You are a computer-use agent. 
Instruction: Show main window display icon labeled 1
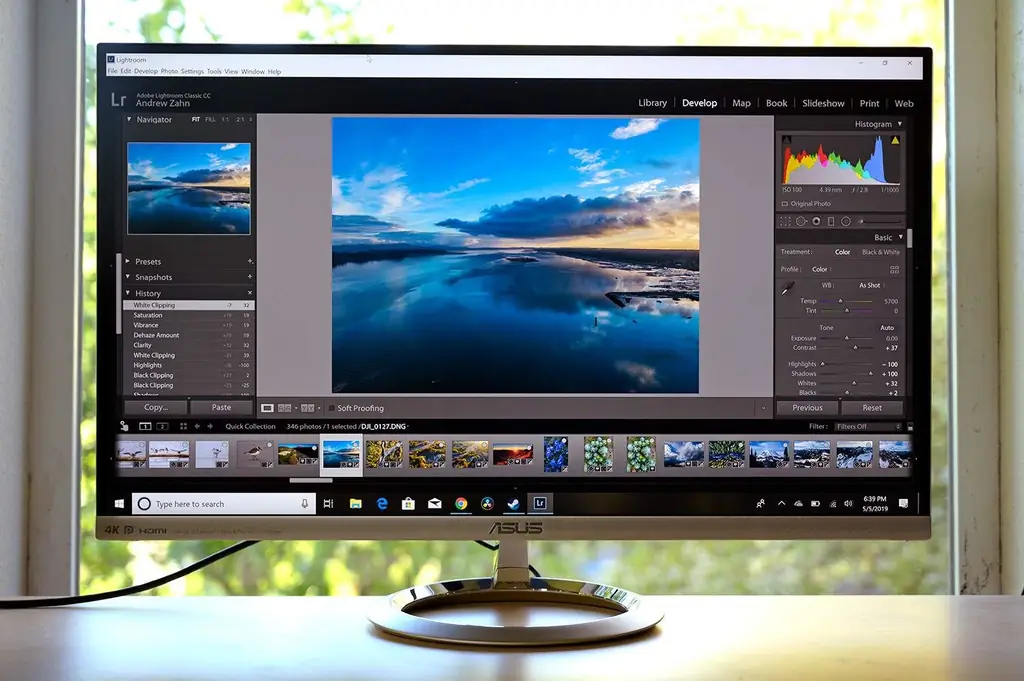pos(145,426)
